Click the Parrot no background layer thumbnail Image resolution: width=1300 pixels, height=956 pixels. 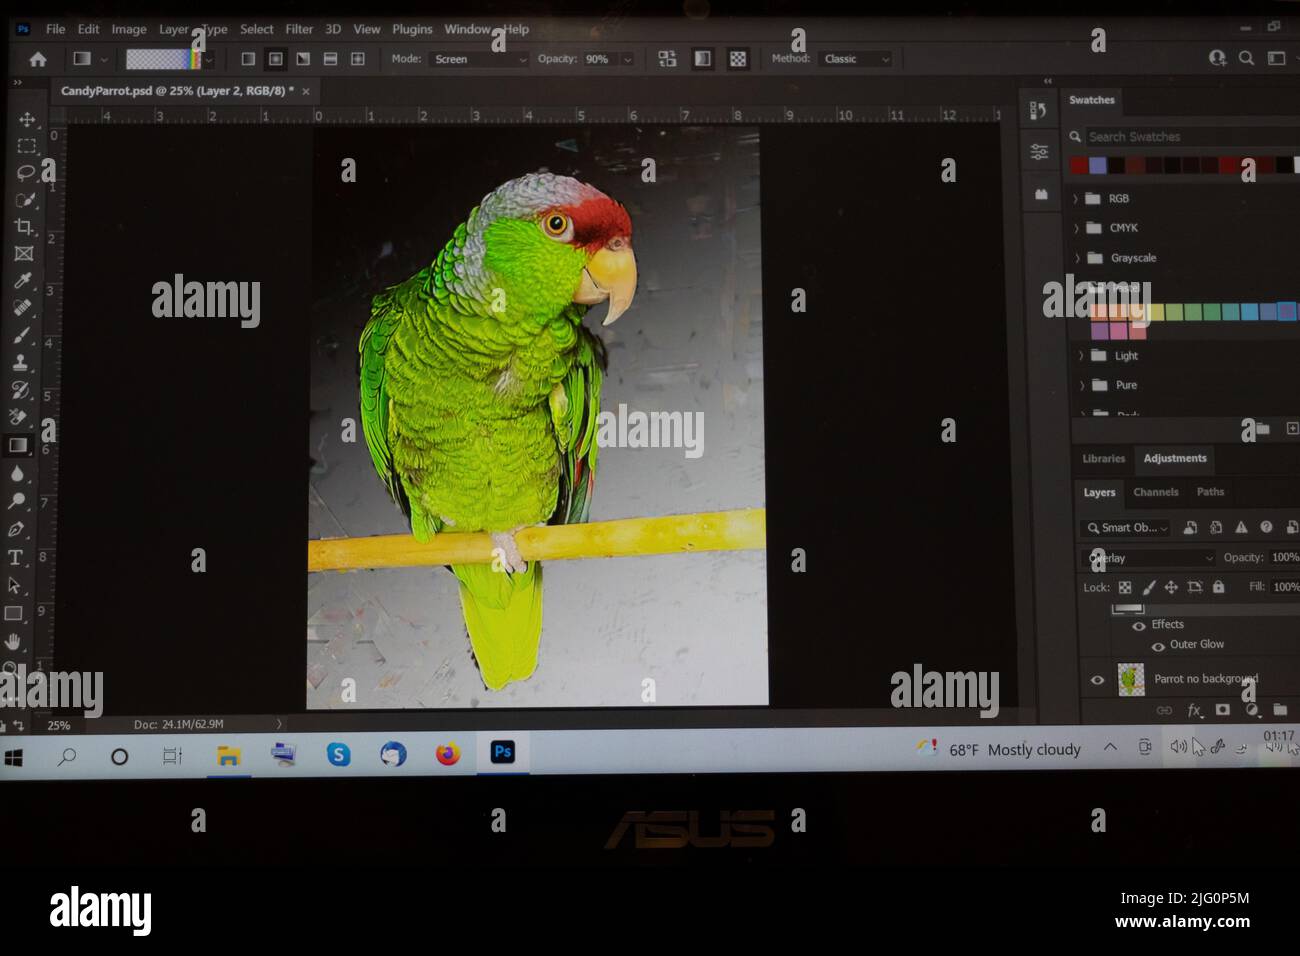1131,679
